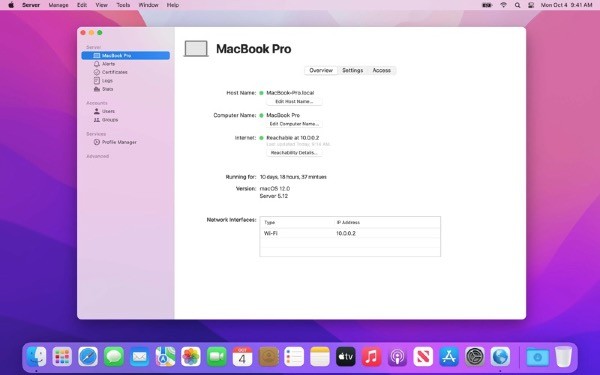Click Edit Computer Name button

point(294,124)
